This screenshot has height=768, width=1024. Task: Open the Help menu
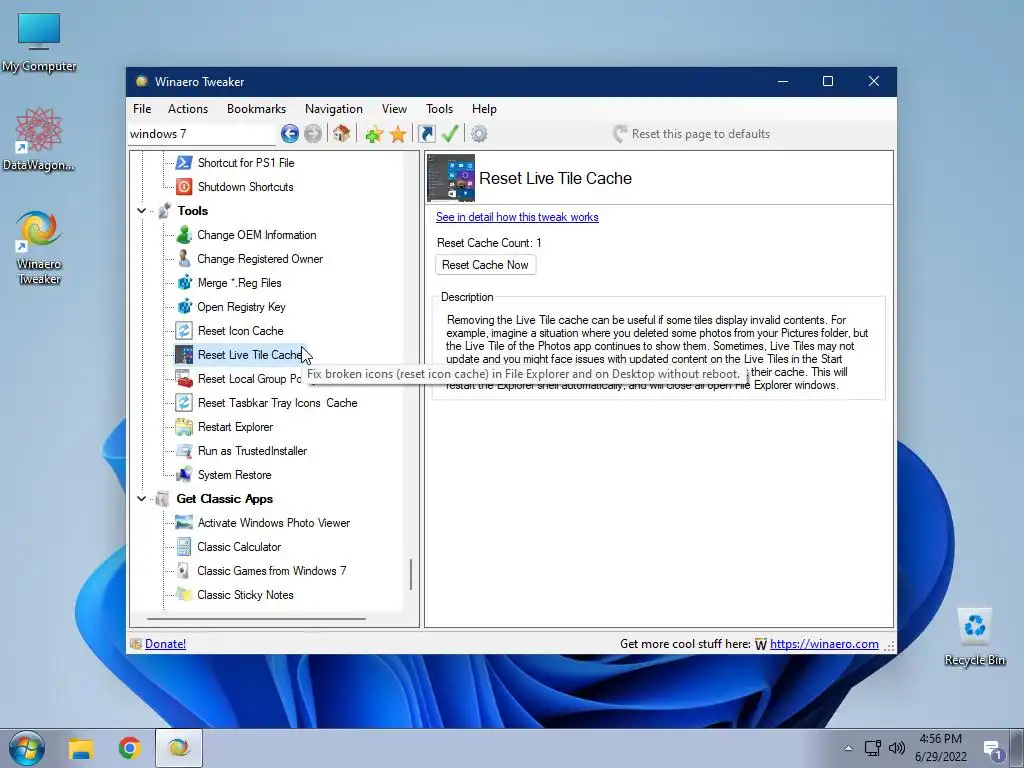[484, 109]
